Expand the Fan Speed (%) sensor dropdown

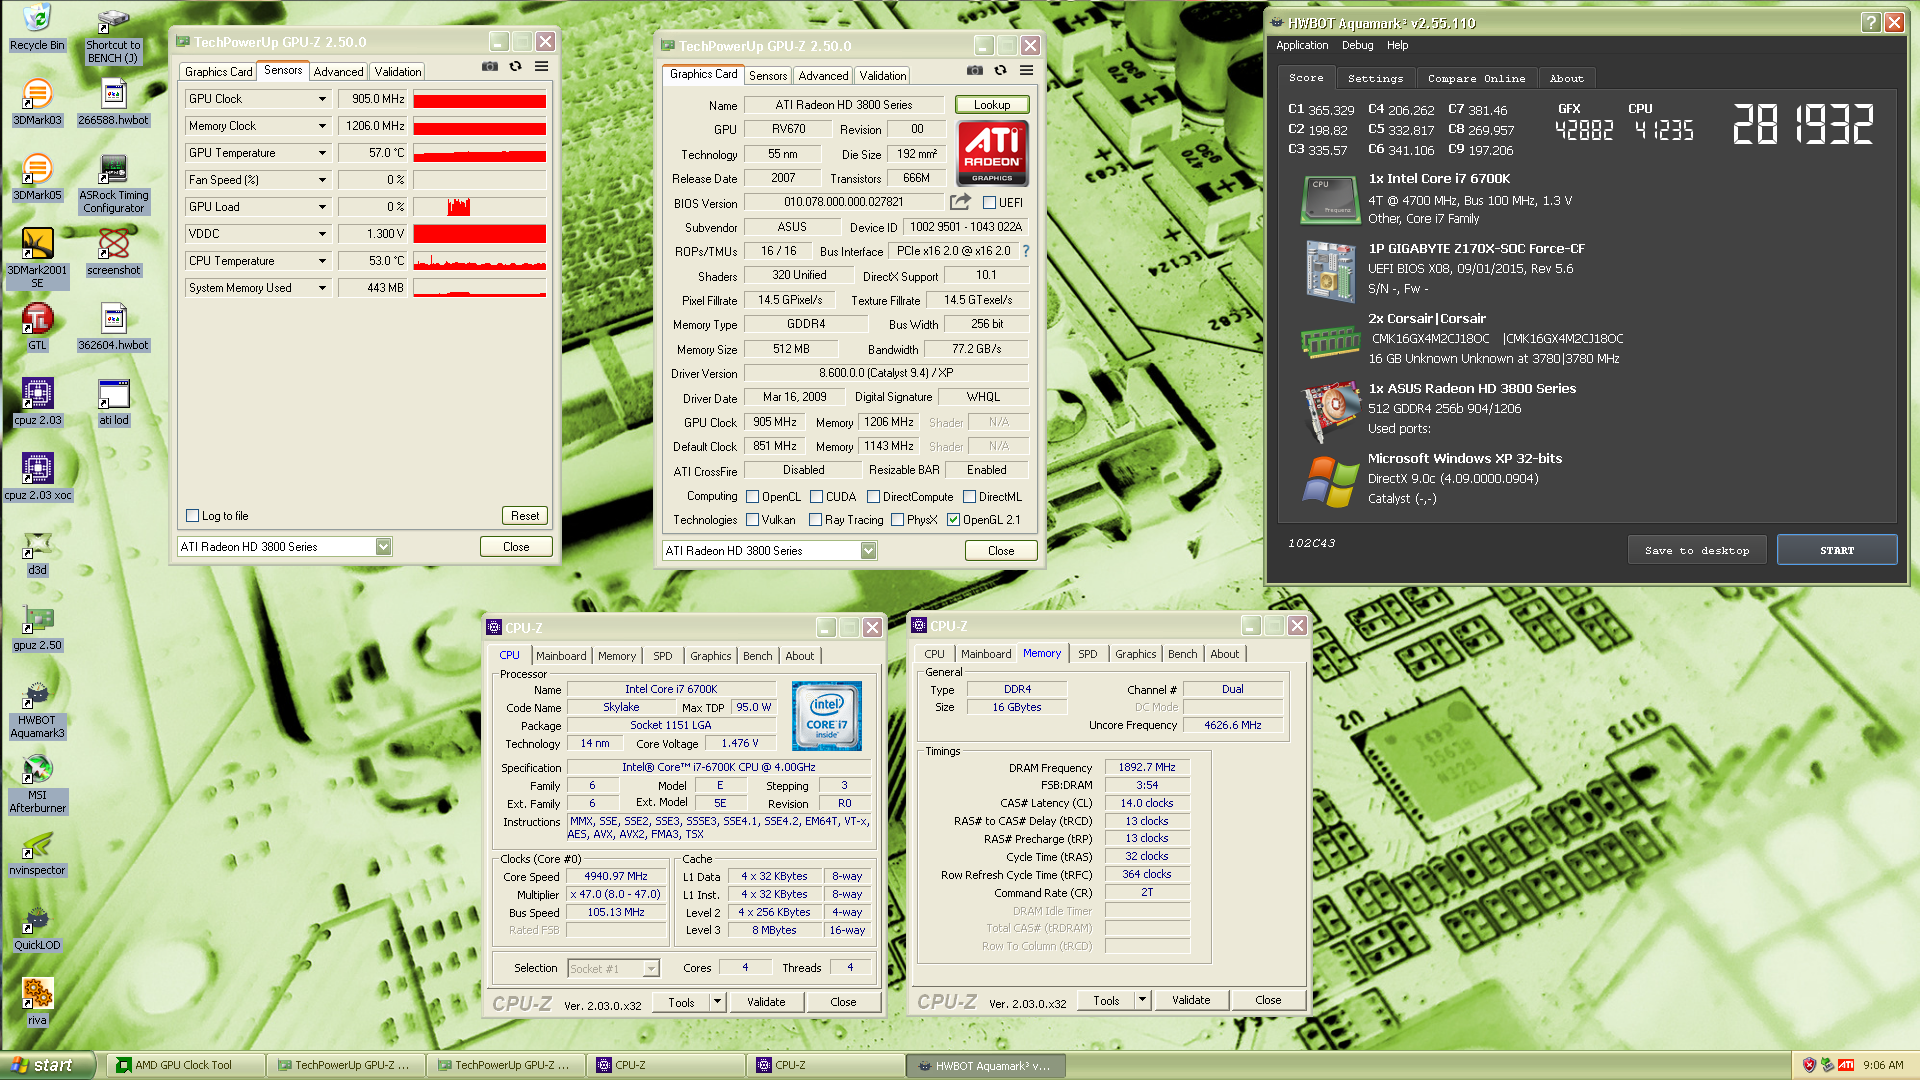coord(322,180)
